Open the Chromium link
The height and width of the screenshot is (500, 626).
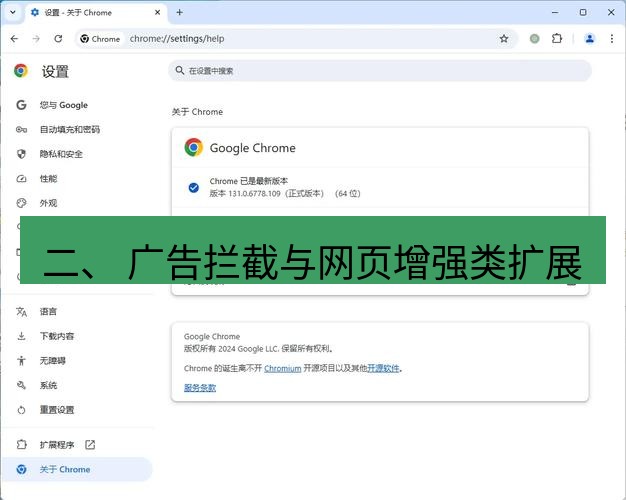pos(283,368)
